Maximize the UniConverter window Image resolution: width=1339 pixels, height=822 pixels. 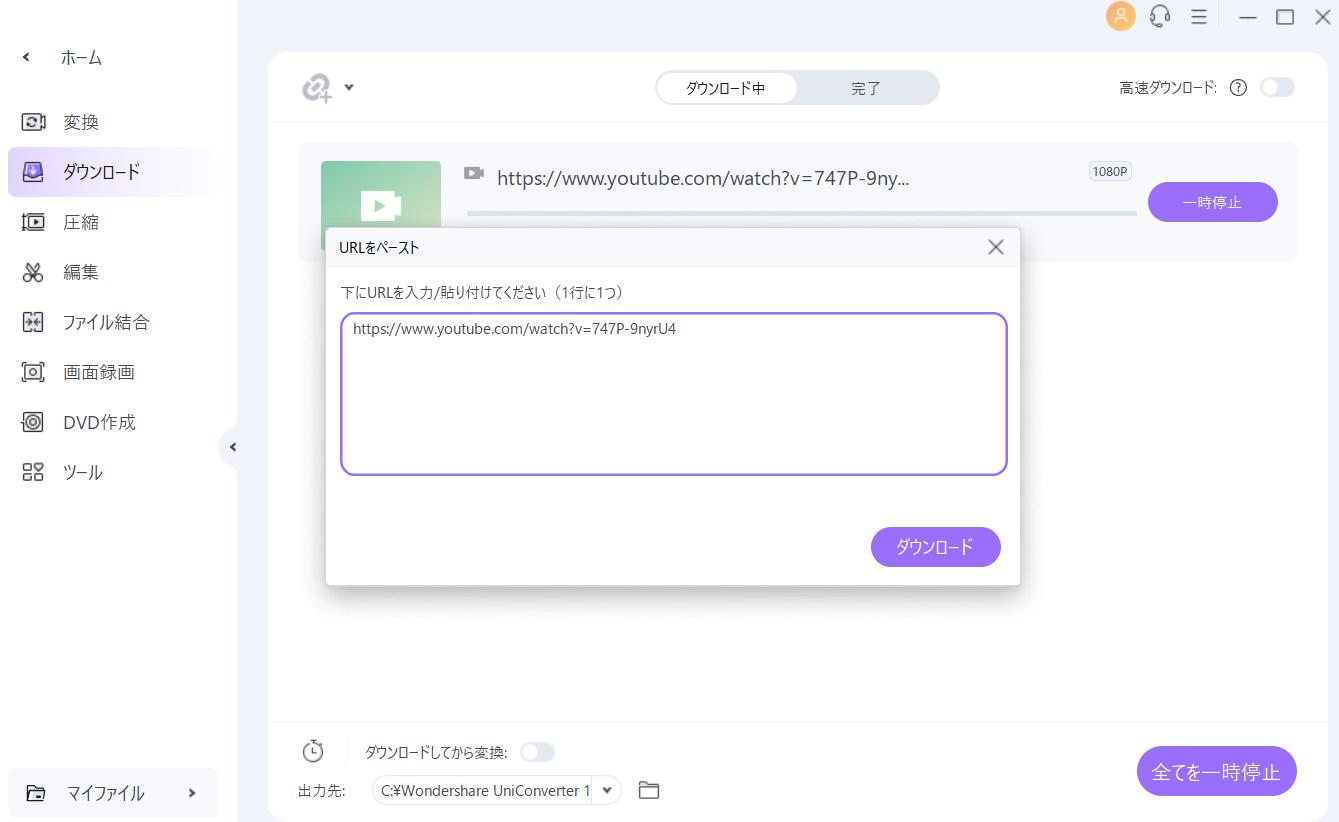pyautogui.click(x=1285, y=17)
